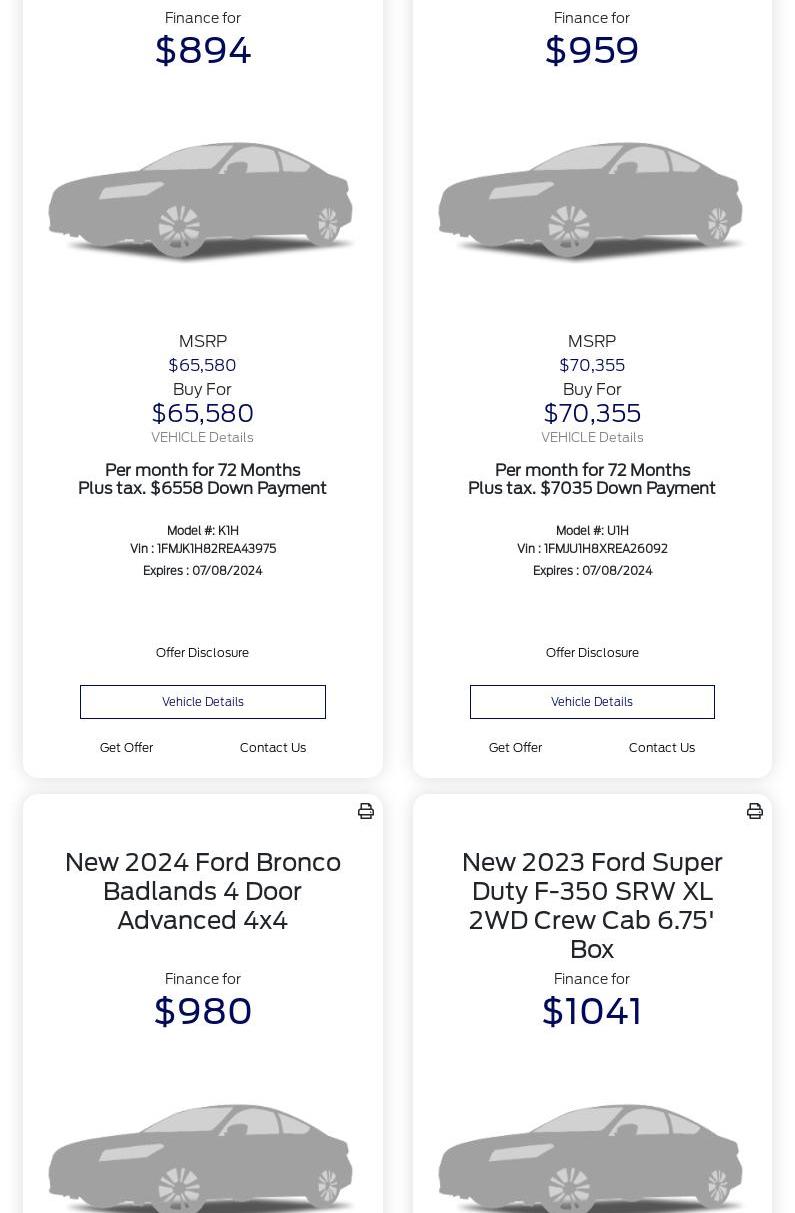Click Get Offer on the $894 finance card
Screen dimensions: 795x1213
click(126, 748)
